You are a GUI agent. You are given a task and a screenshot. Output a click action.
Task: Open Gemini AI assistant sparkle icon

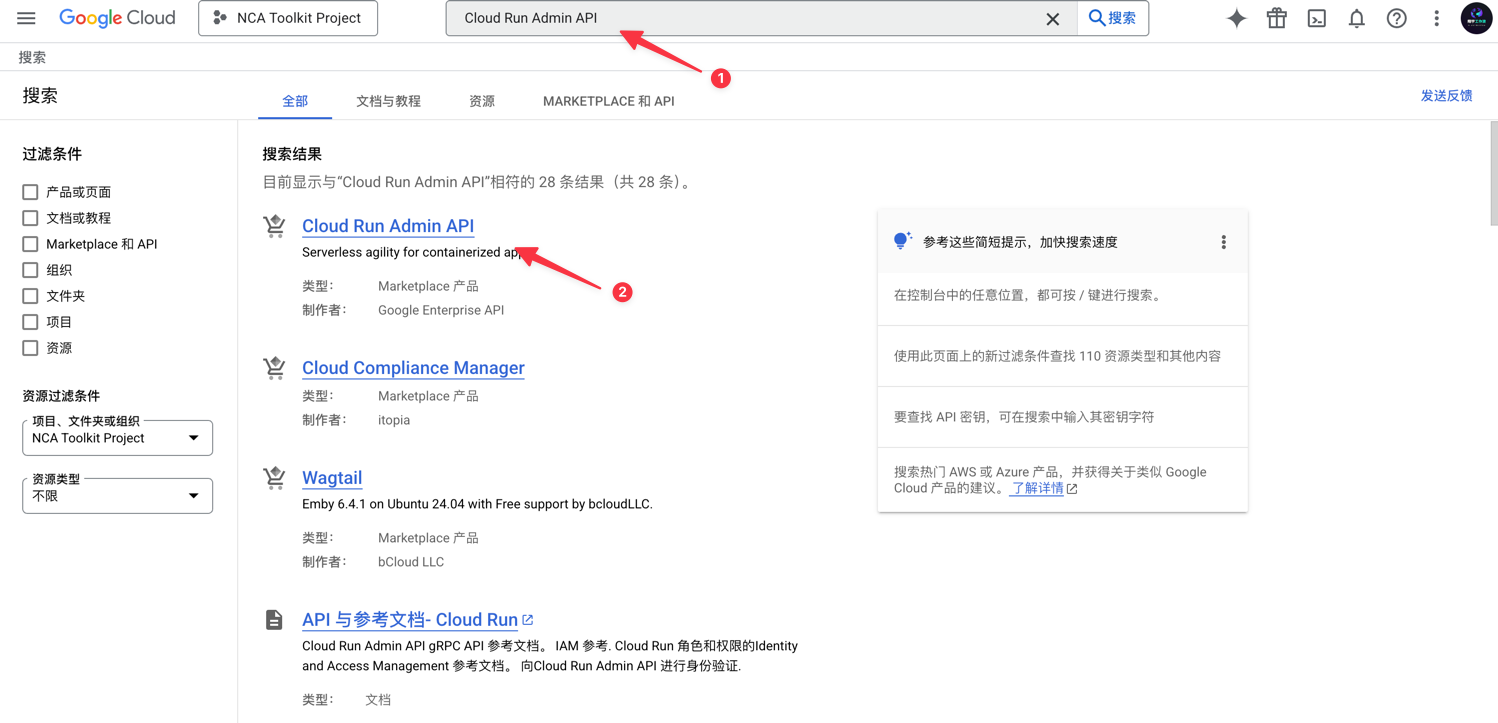coord(1236,18)
